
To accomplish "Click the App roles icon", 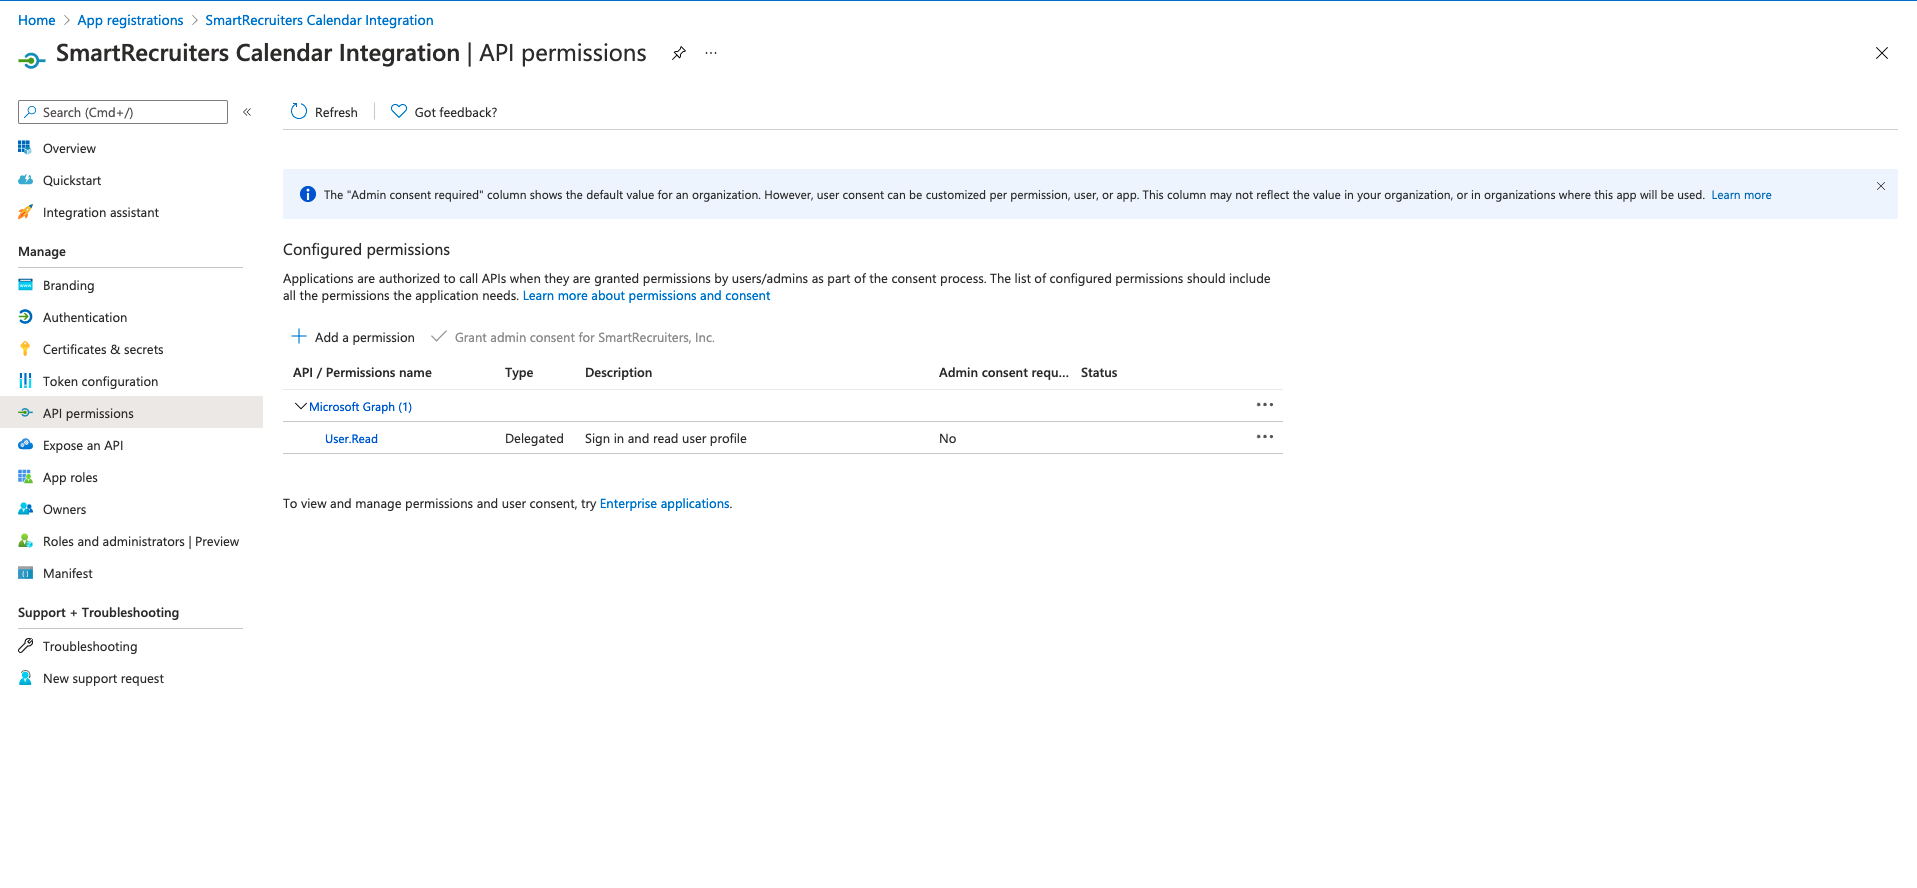I will coord(25,477).
